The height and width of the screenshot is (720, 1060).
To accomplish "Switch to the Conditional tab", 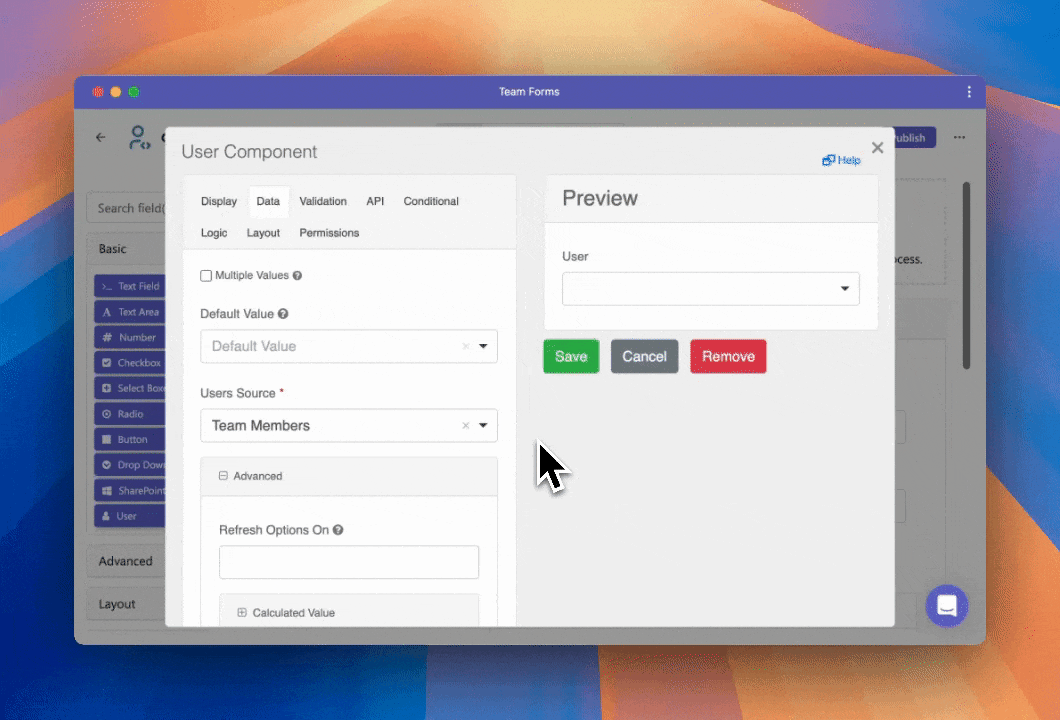I will point(431,201).
